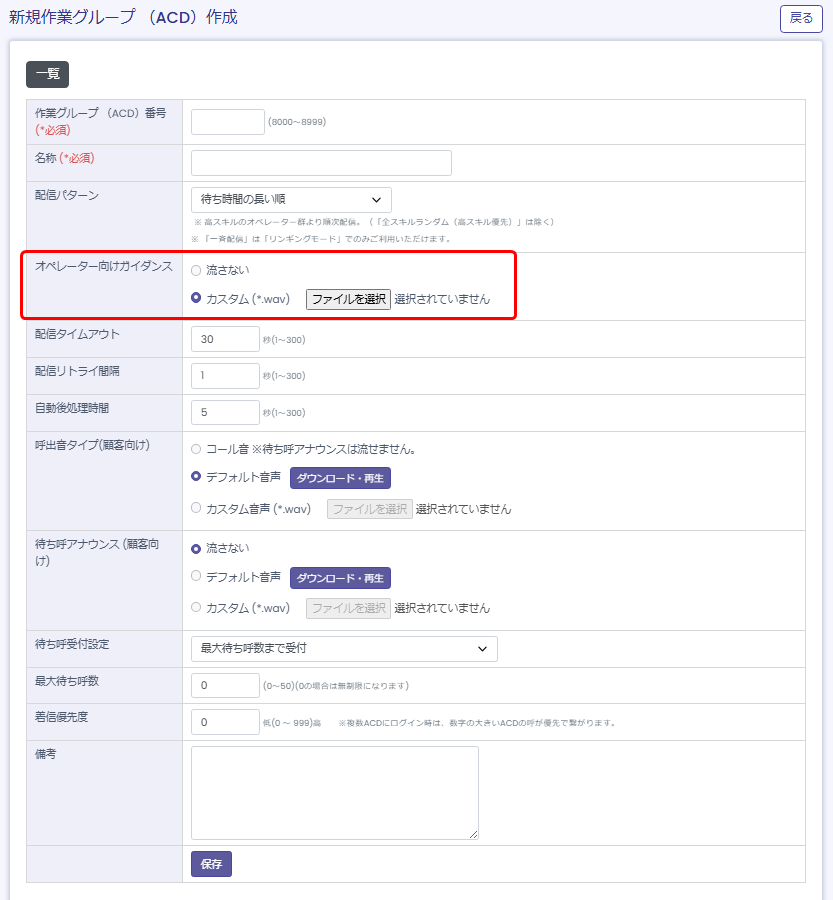Open the 待ち呼受付設定 dropdown
The height and width of the screenshot is (900, 833).
click(x=344, y=648)
